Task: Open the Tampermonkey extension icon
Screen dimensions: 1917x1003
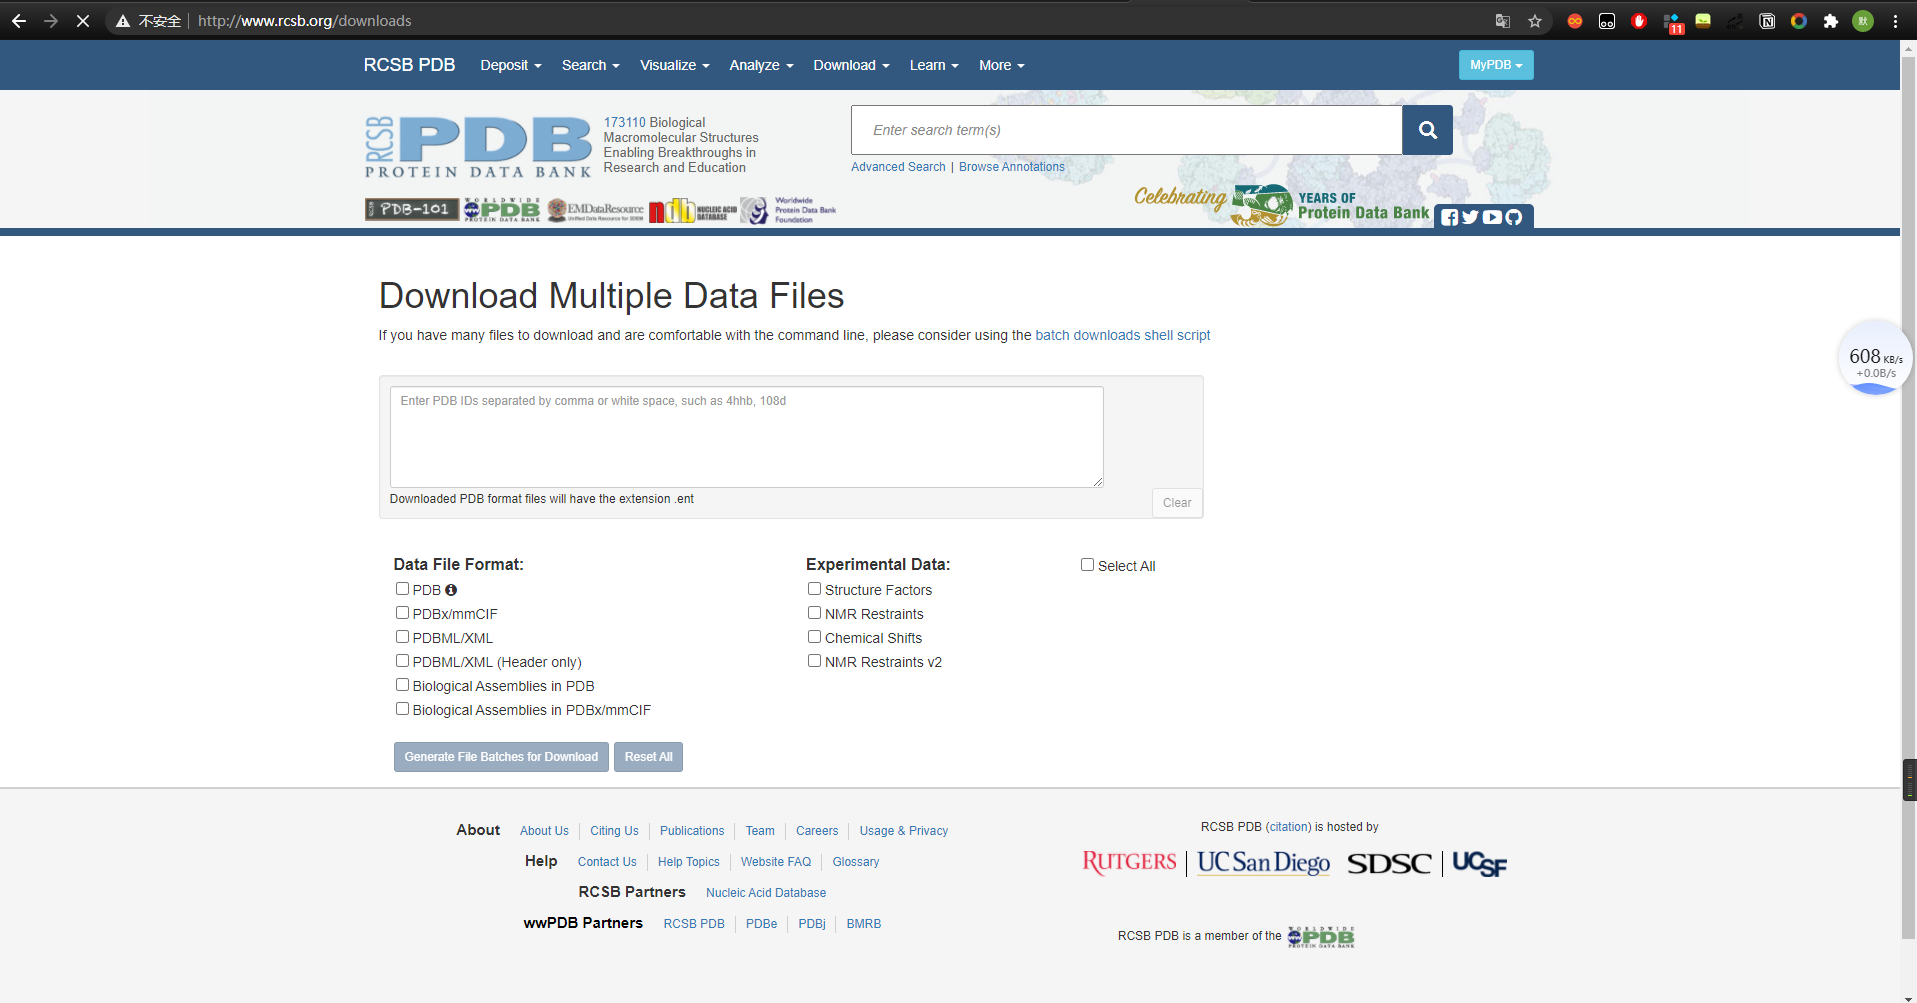Action: (x=1607, y=21)
